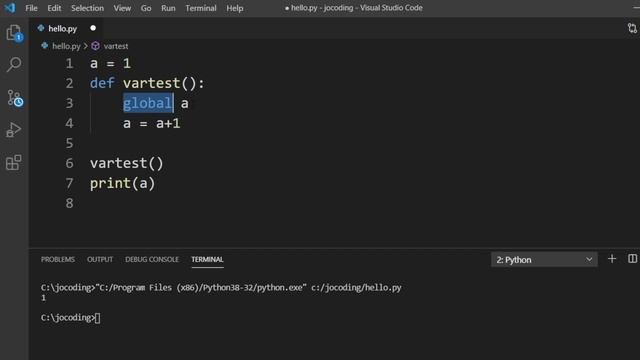Click the python.exe command line in terminal
The image size is (640, 360).
pos(221,287)
